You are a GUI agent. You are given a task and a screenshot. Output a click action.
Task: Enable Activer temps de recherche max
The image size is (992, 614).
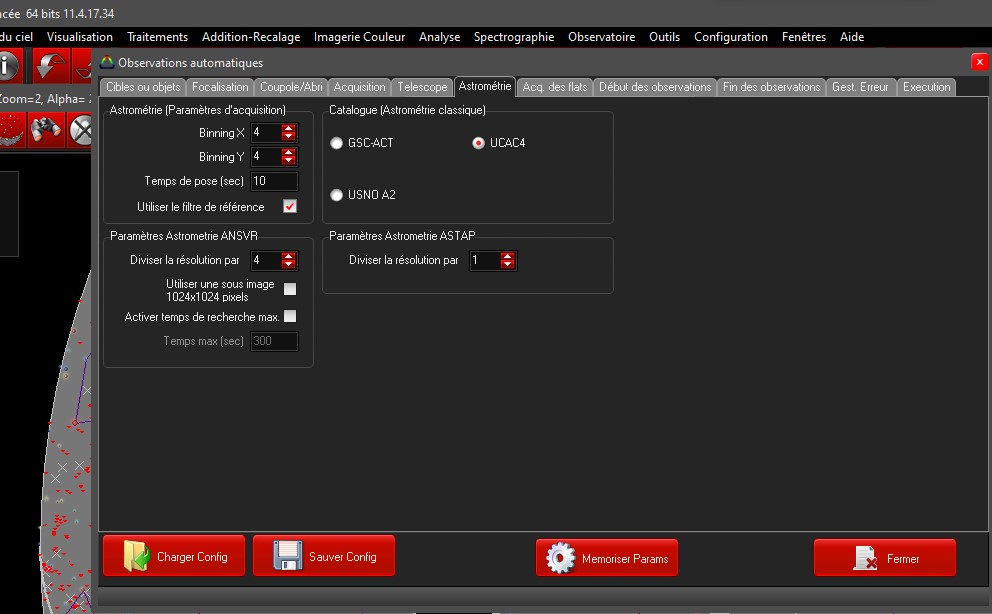click(290, 317)
